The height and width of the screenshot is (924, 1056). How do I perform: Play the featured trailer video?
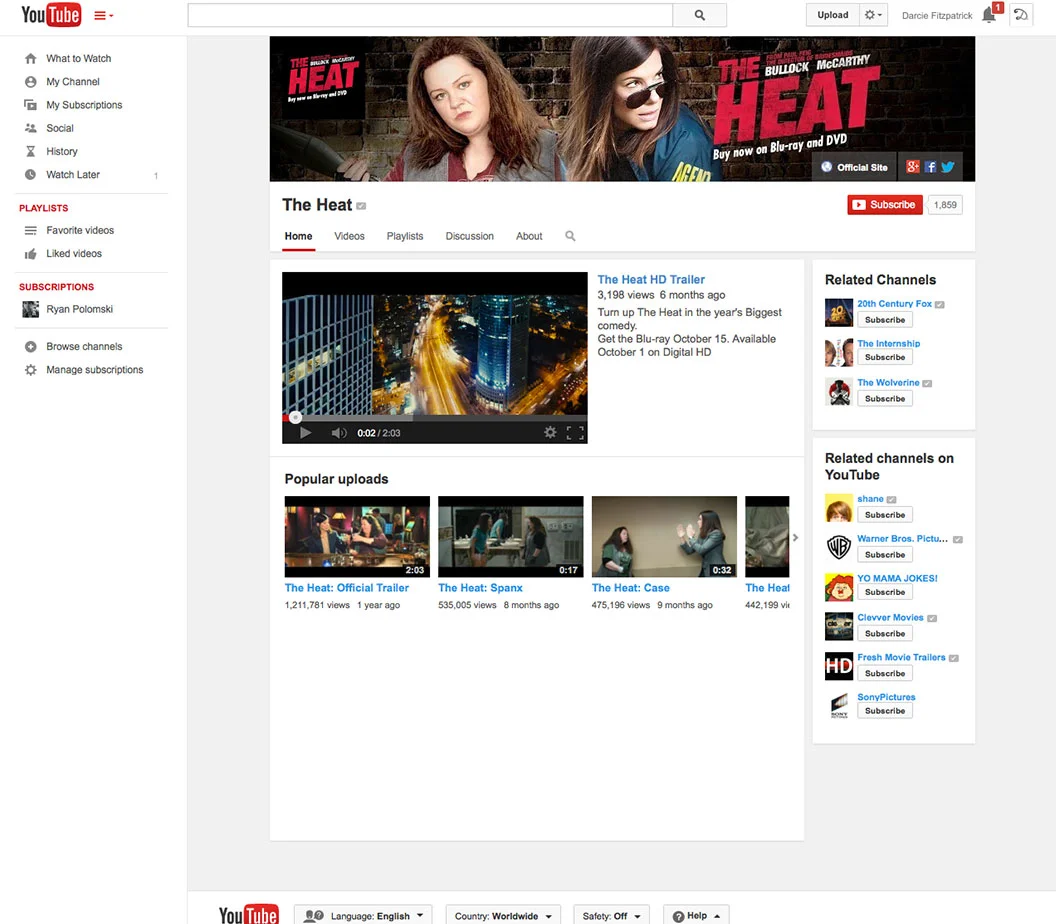[305, 433]
